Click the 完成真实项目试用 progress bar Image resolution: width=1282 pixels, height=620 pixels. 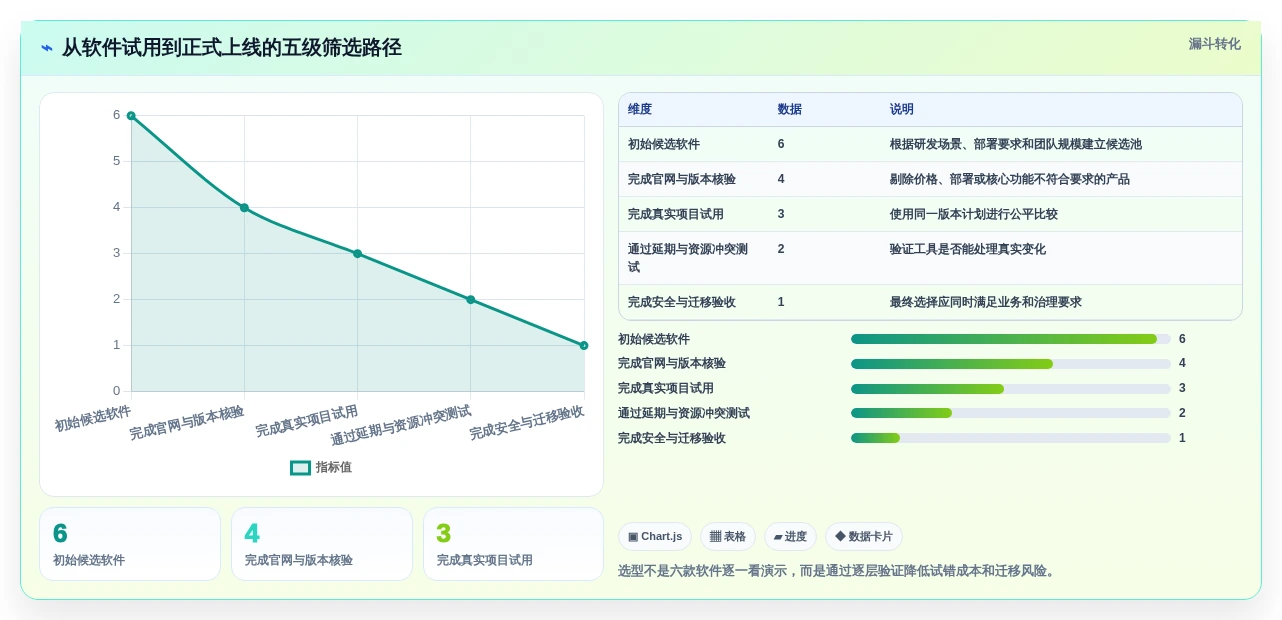click(1010, 389)
